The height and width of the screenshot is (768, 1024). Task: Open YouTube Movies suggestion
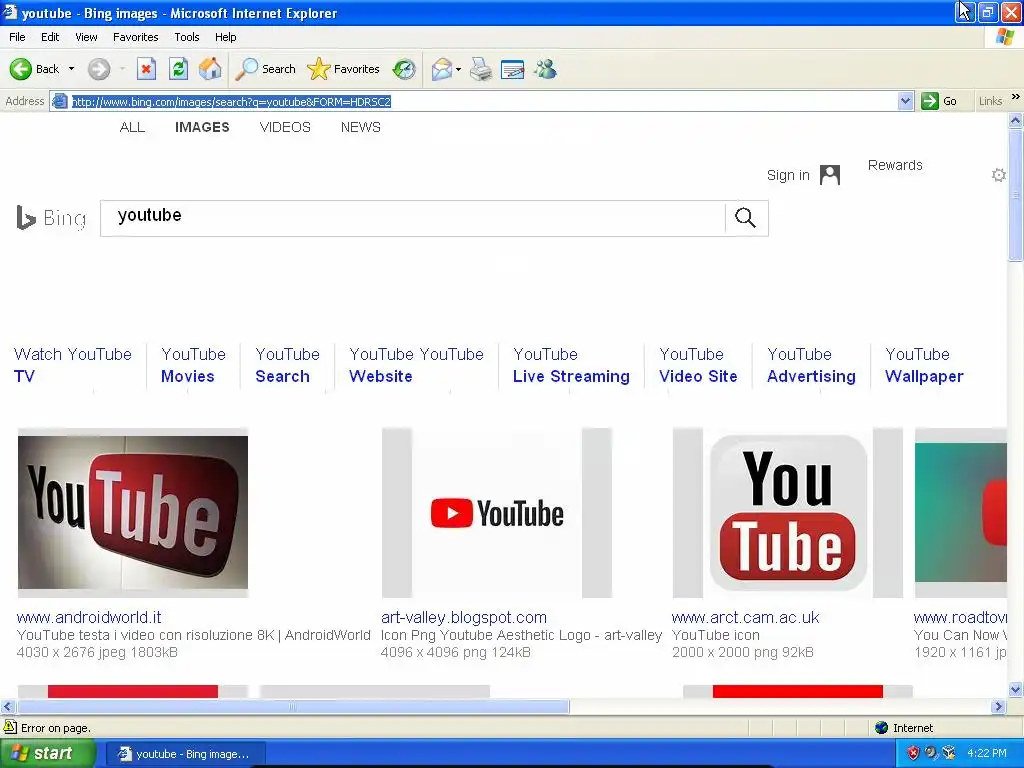(x=193, y=365)
